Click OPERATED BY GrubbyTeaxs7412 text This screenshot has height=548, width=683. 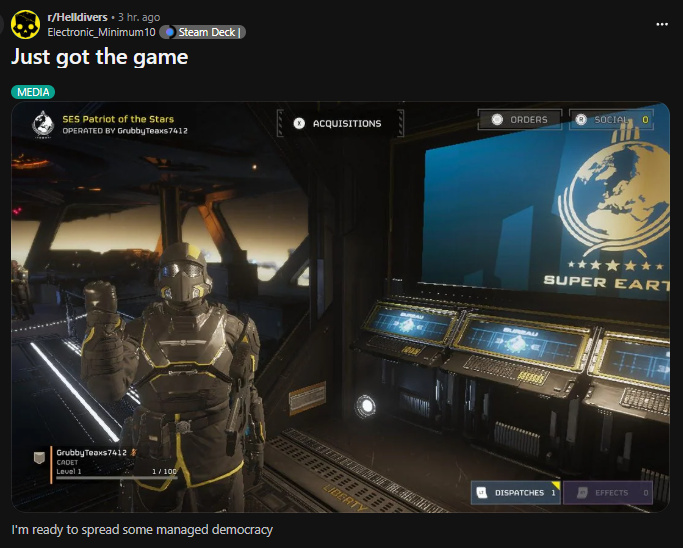click(125, 131)
